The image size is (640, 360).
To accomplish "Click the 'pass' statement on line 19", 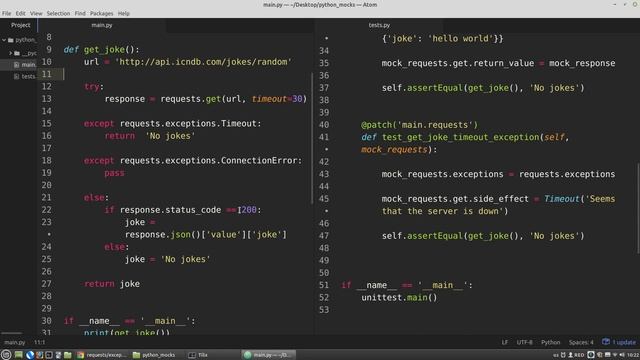I will click(x=114, y=173).
